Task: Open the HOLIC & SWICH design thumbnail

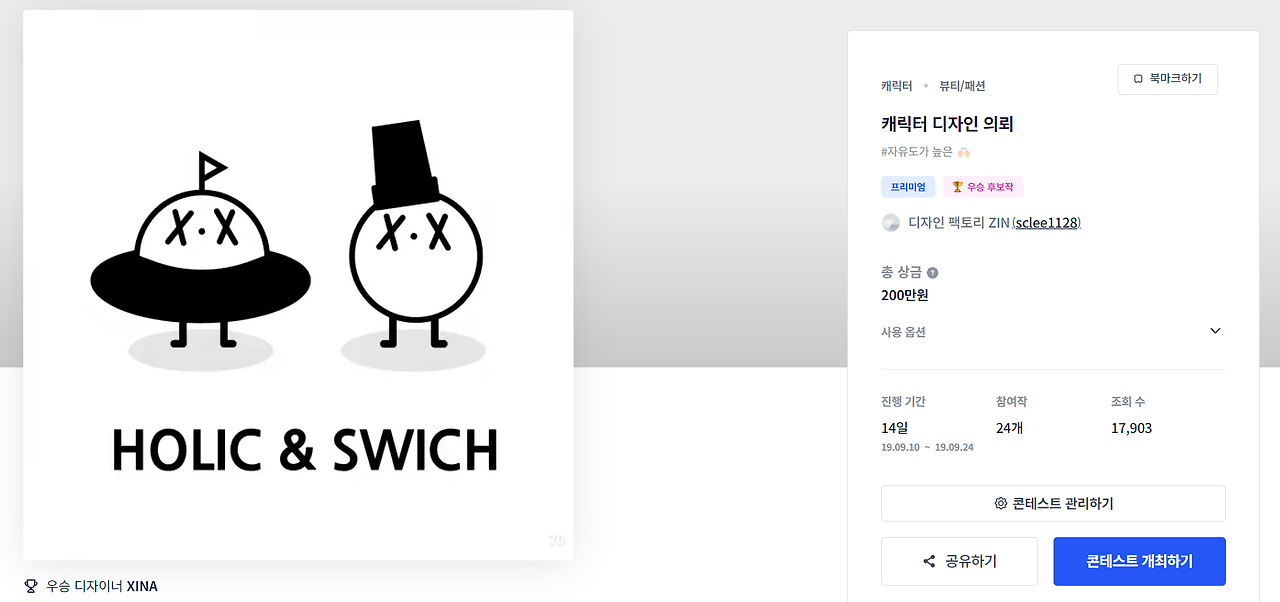Action: (x=298, y=285)
